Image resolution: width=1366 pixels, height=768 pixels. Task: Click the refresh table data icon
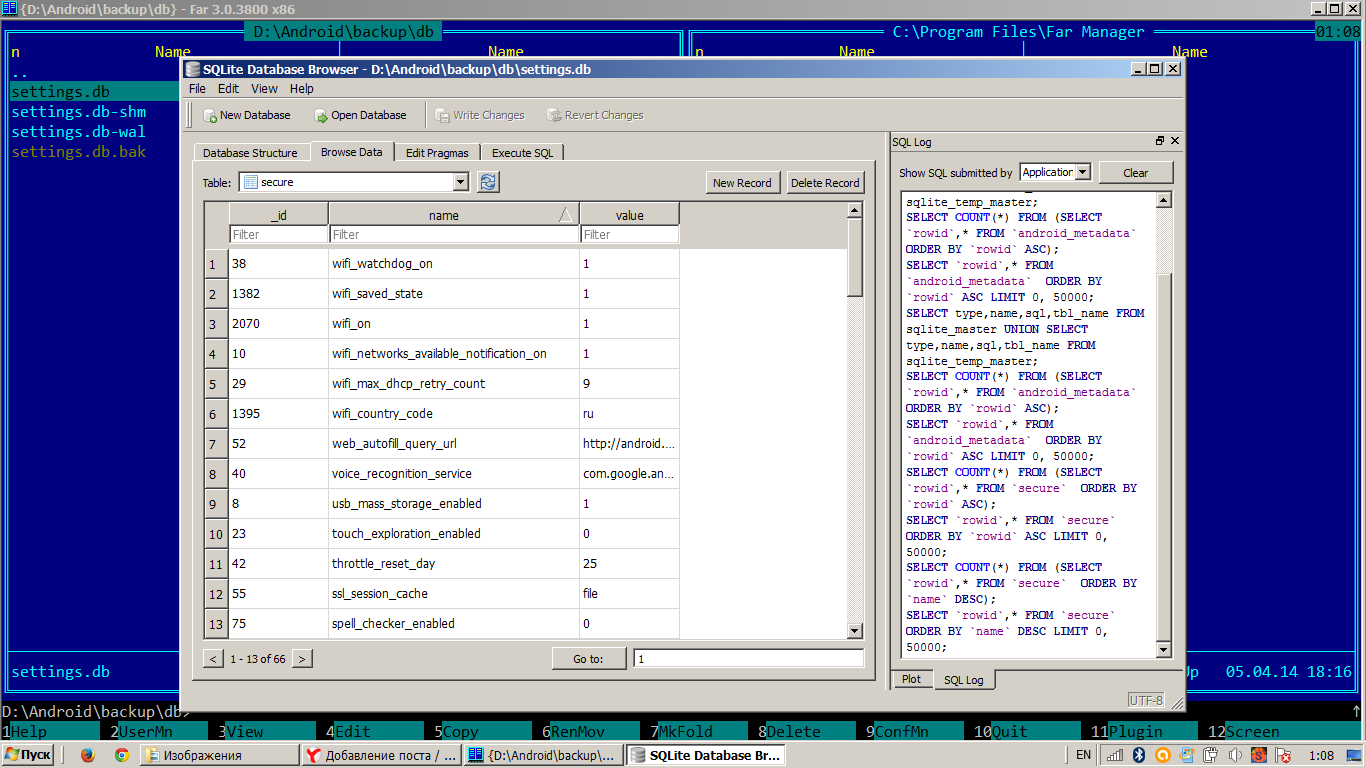(488, 182)
